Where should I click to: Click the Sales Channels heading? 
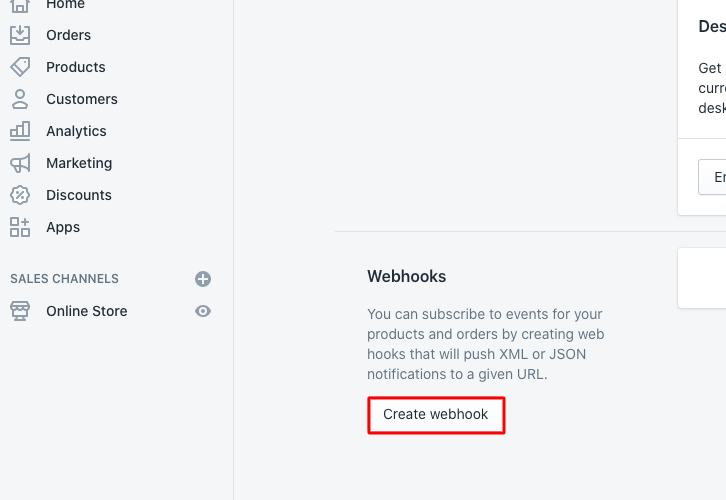point(64,279)
